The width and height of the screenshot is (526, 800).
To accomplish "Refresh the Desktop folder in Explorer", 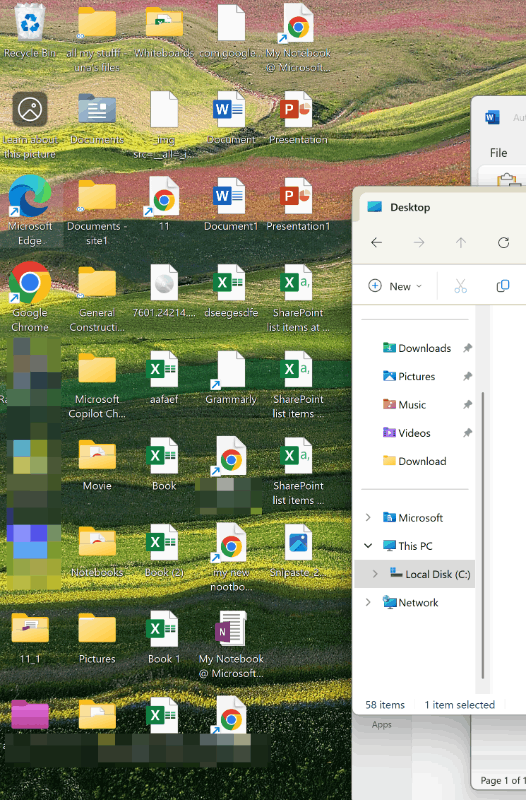I will pos(504,242).
